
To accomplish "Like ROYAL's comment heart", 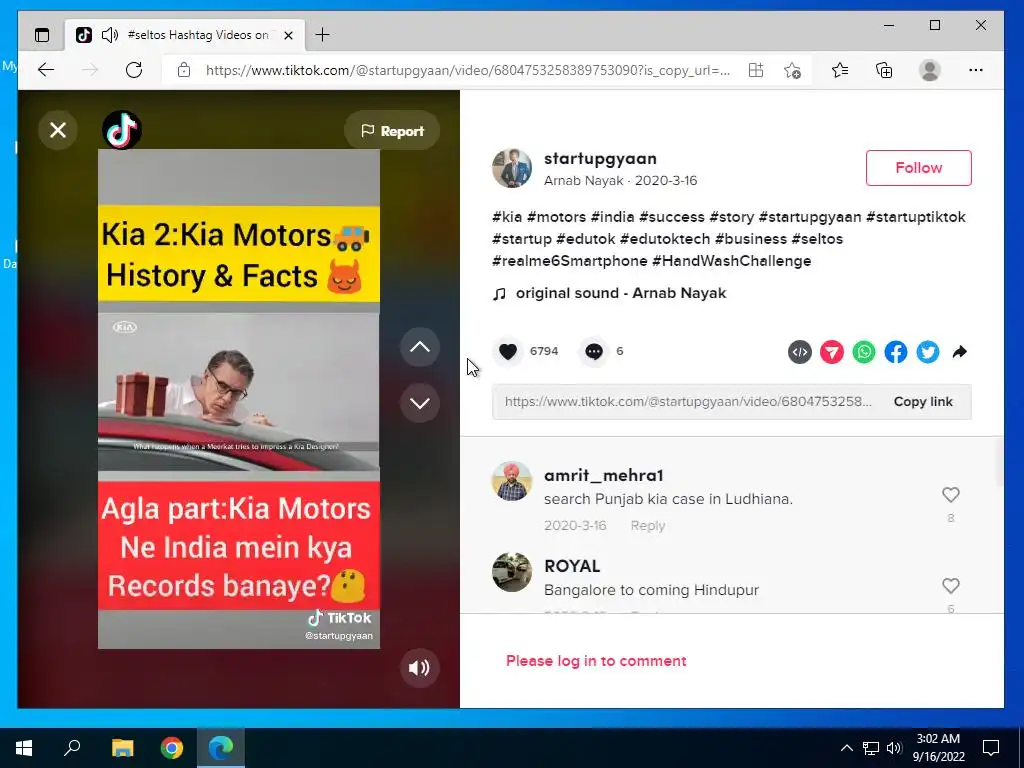I will tap(951, 586).
